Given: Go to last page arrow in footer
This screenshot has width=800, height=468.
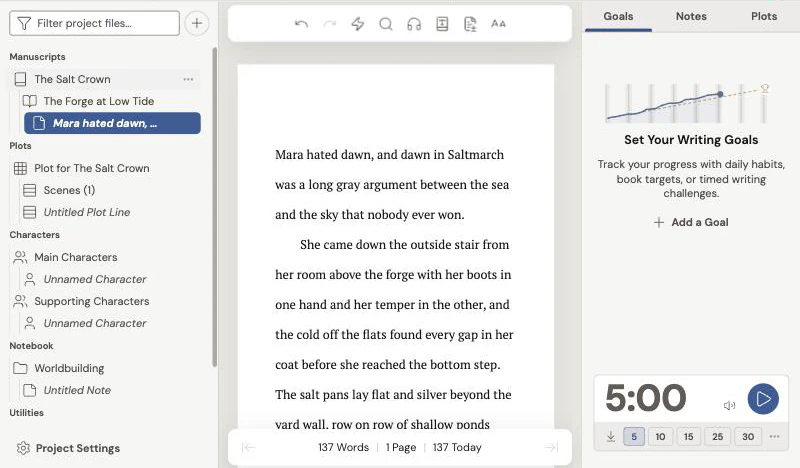Looking at the screenshot, I should point(551,448).
